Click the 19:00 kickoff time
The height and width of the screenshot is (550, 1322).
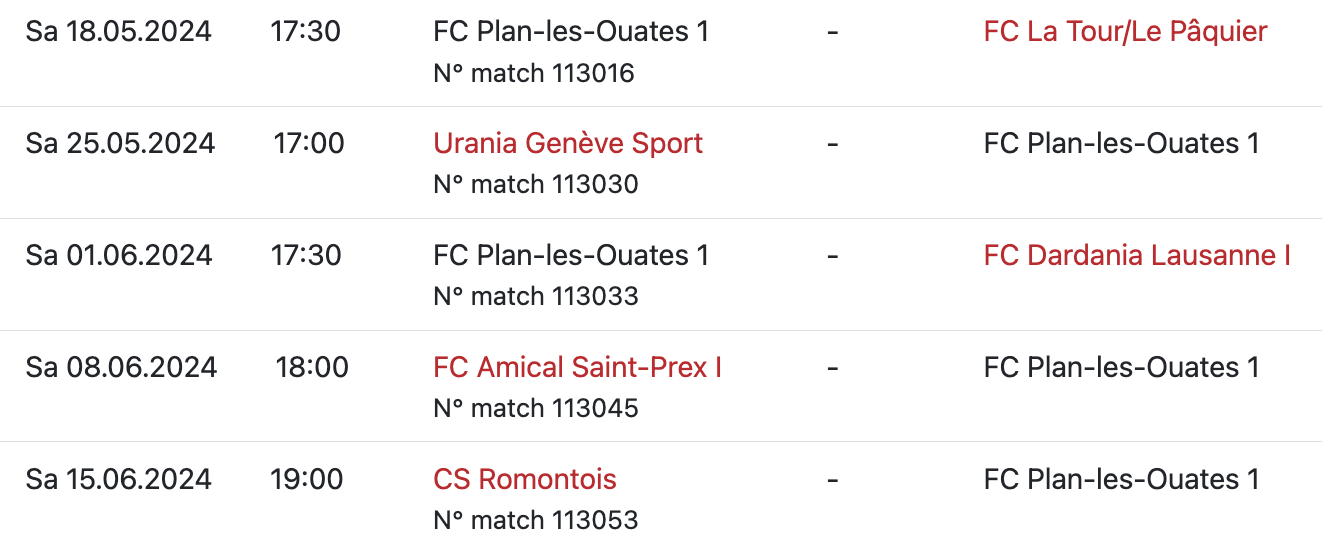(x=307, y=480)
